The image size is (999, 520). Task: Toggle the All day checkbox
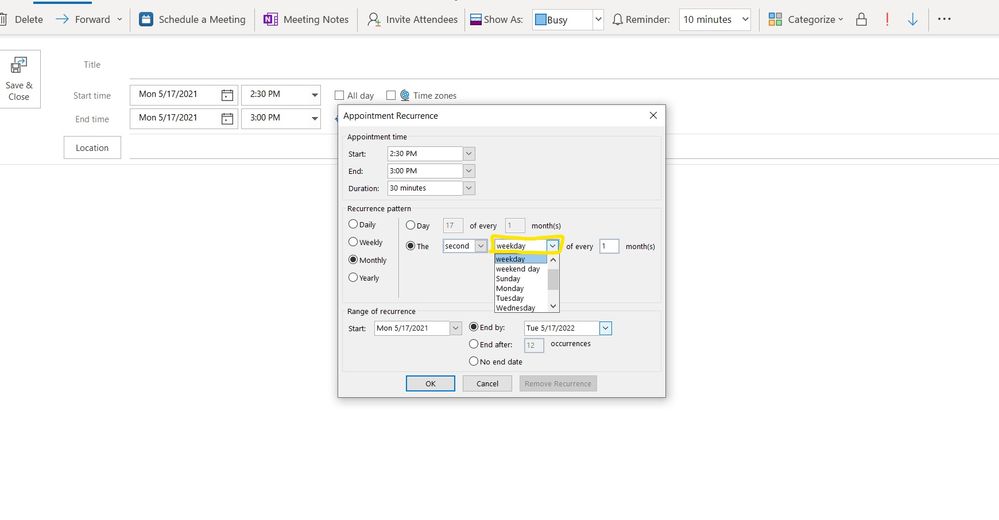pos(339,95)
